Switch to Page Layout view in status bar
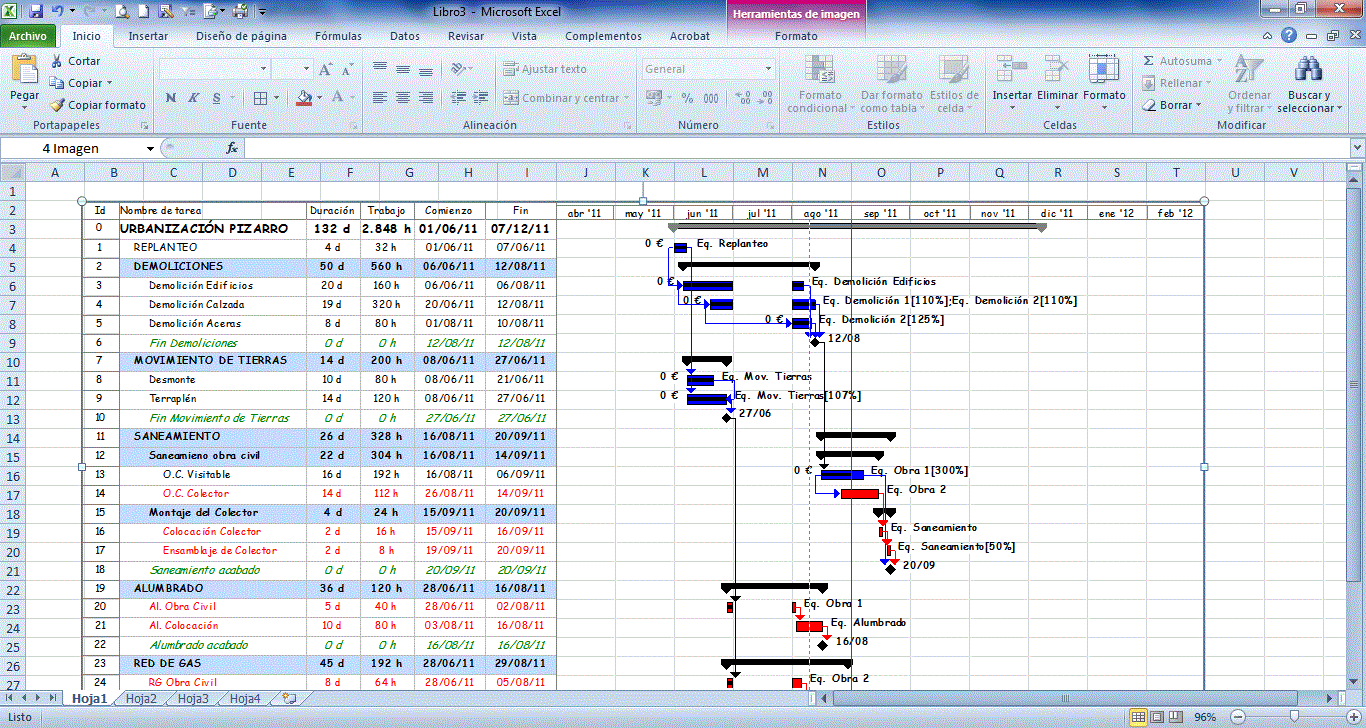 (x=1159, y=717)
